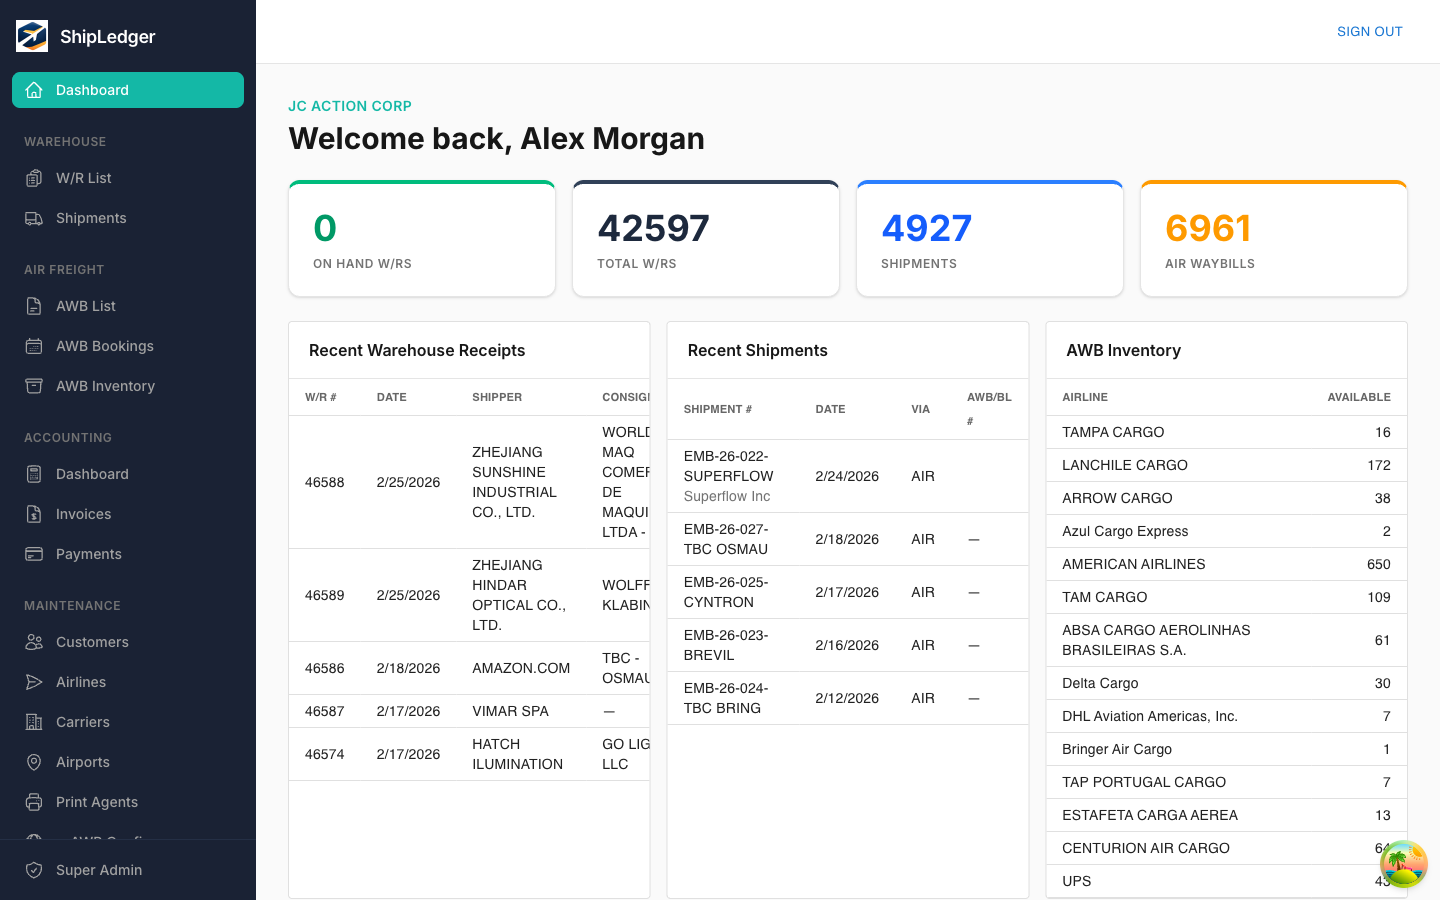Open the 4927 Shipments card
The image size is (1440, 900).
tap(990, 239)
